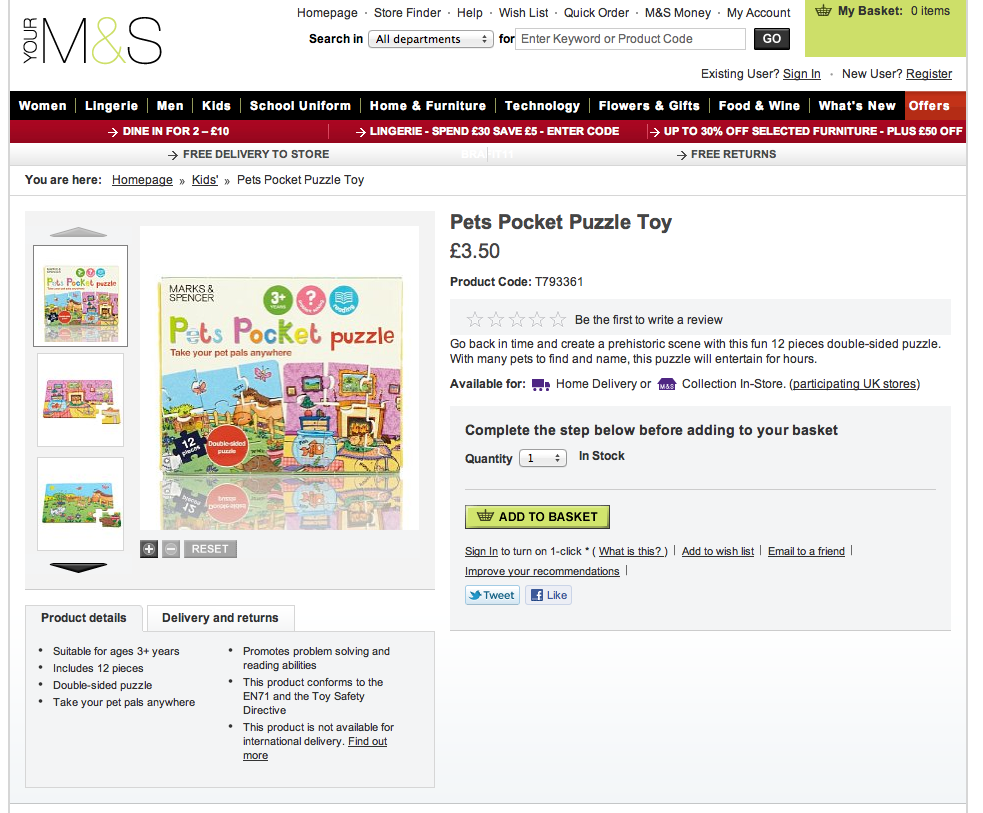Screen dimensions: 983x813
Task: Click the Dine in for 2 - £10 promo
Action: pos(169,132)
